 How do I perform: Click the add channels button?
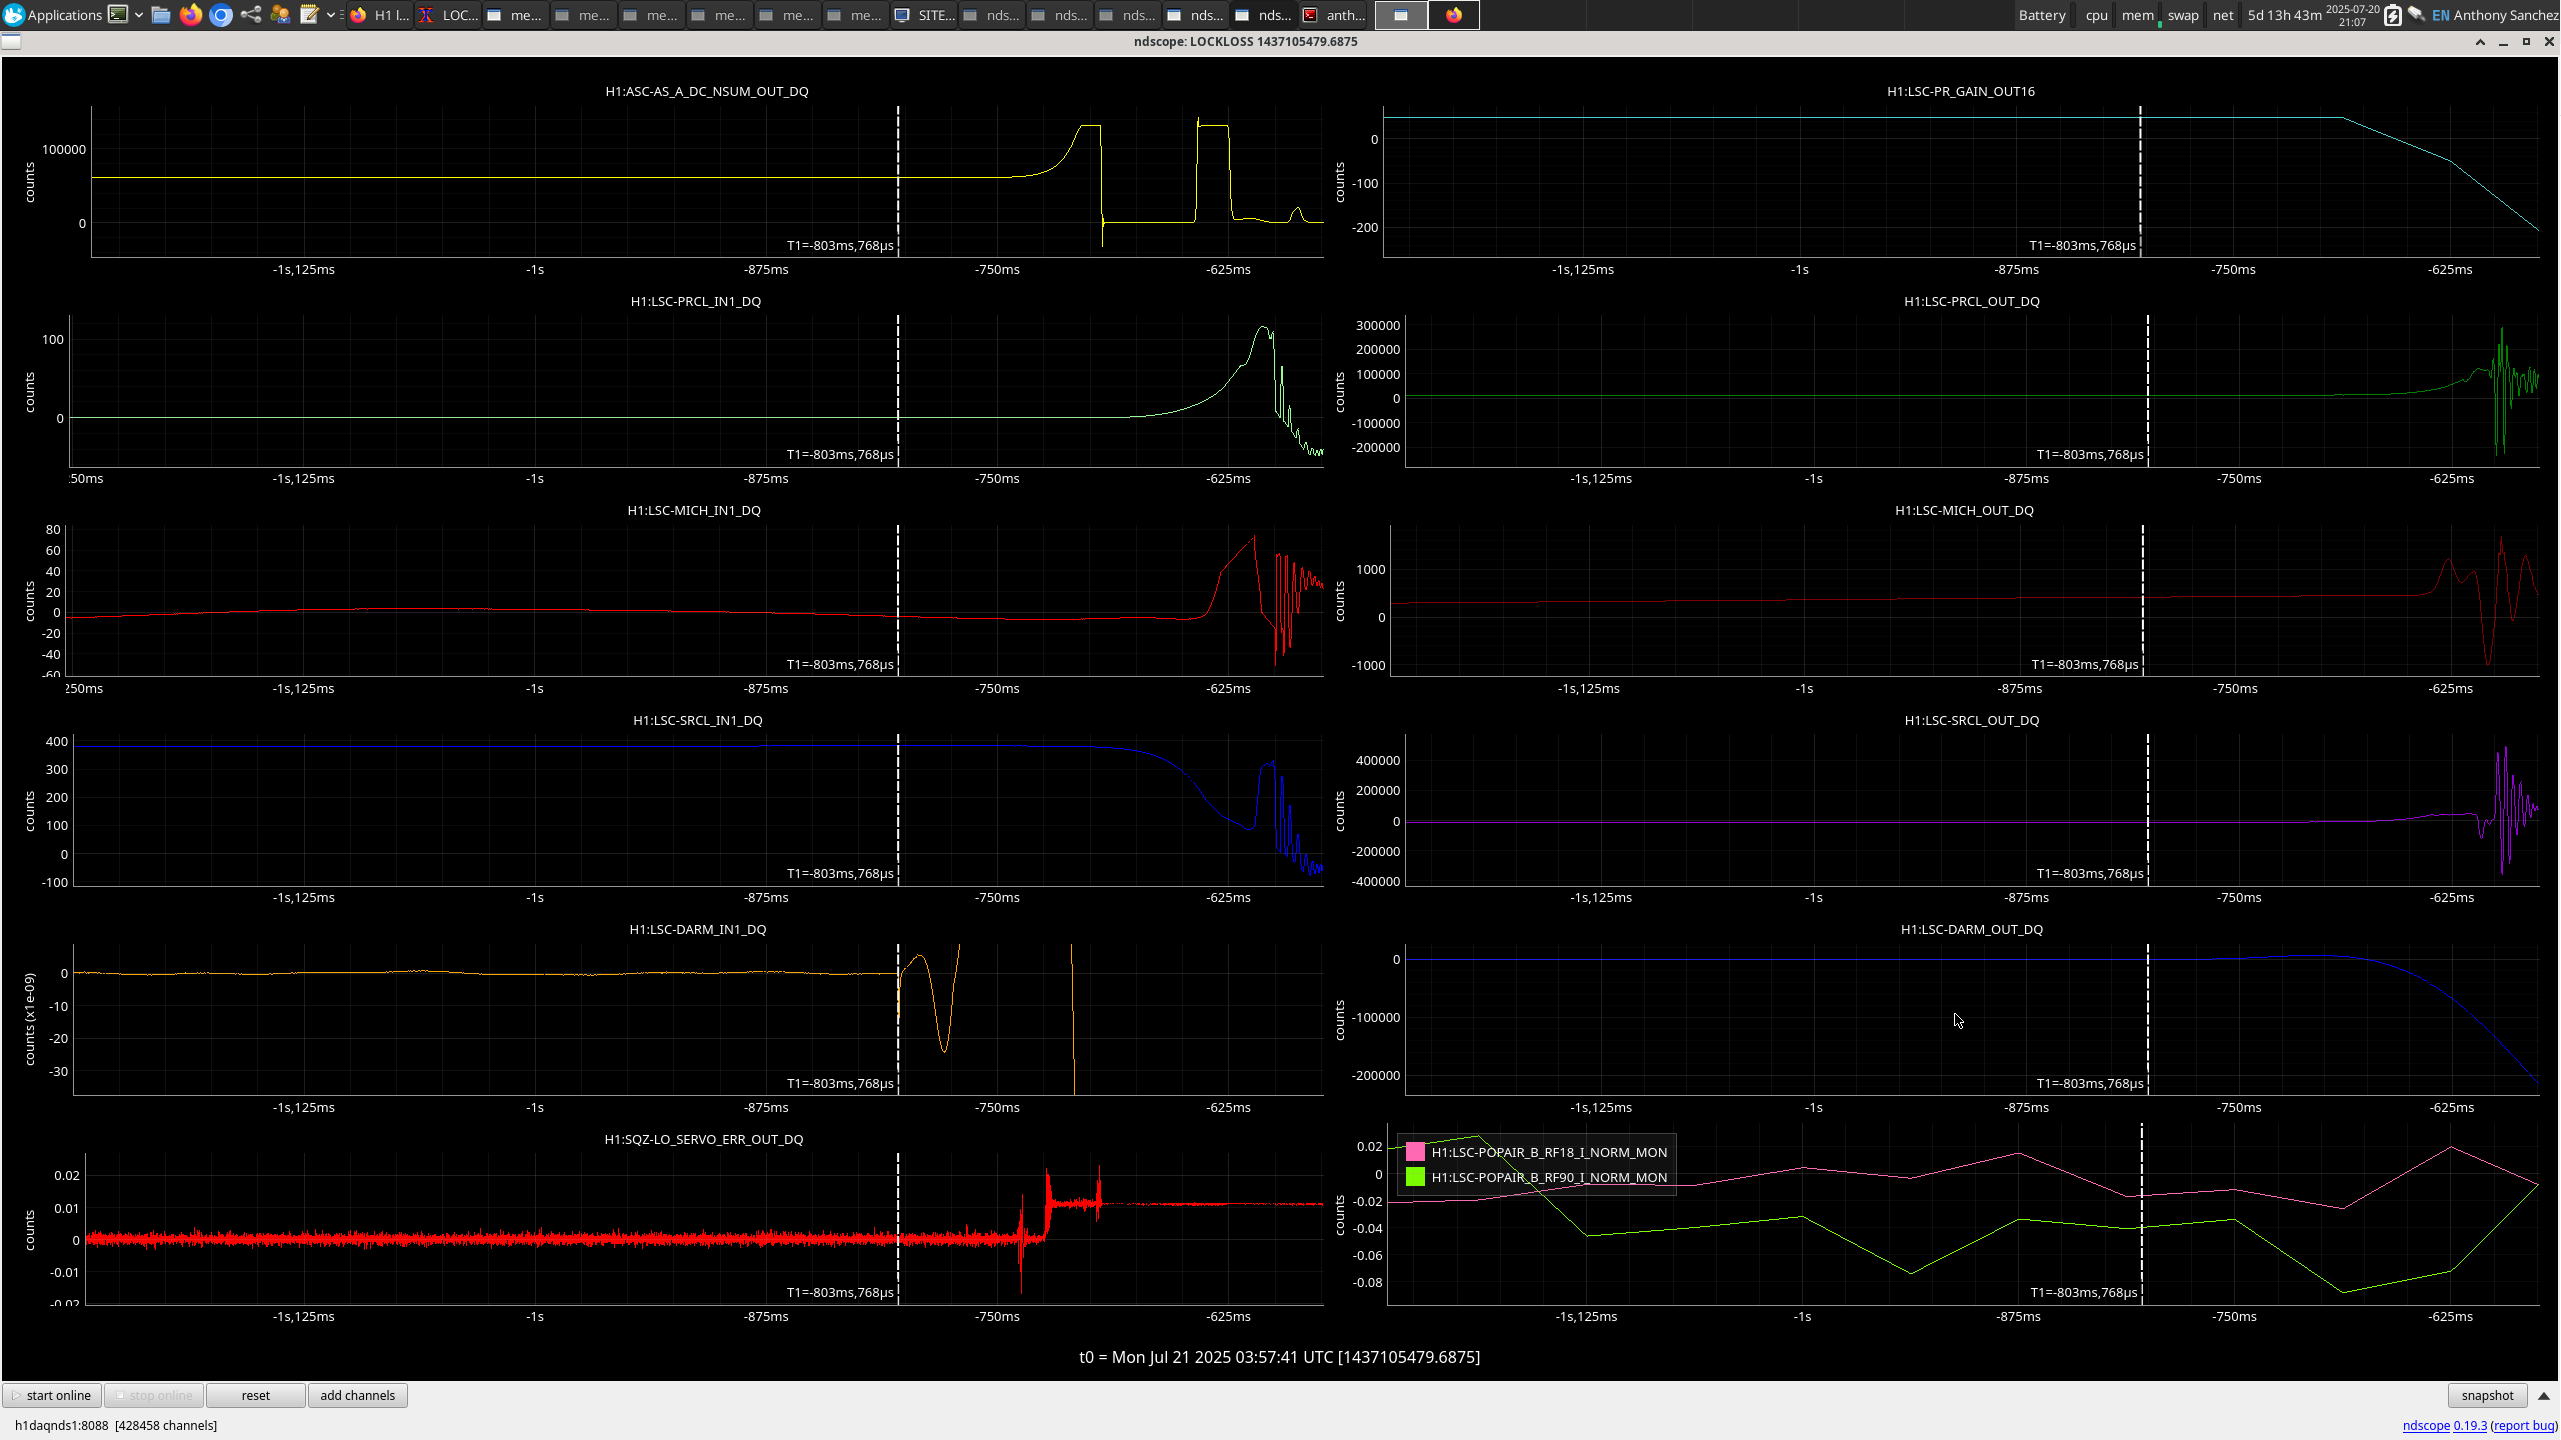pos(357,1396)
